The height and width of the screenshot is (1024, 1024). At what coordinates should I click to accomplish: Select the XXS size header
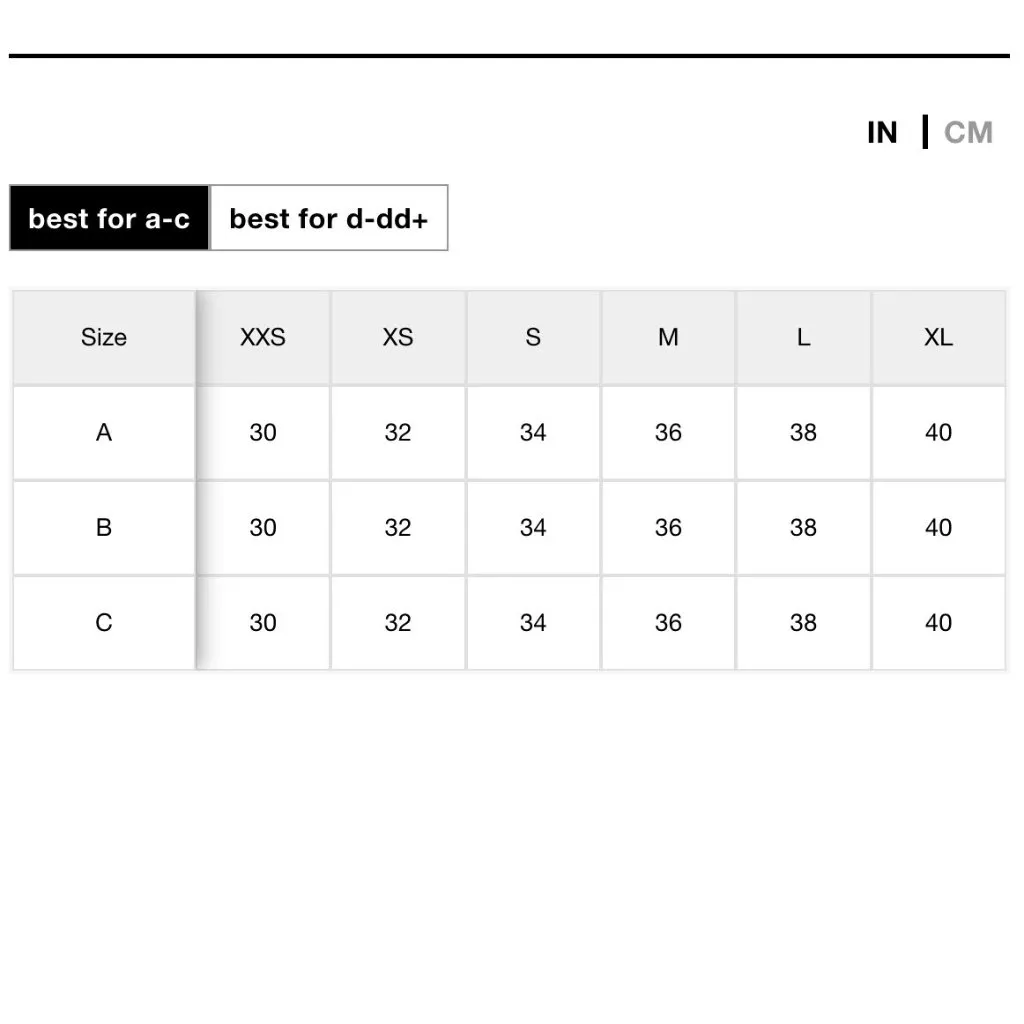[263, 337]
